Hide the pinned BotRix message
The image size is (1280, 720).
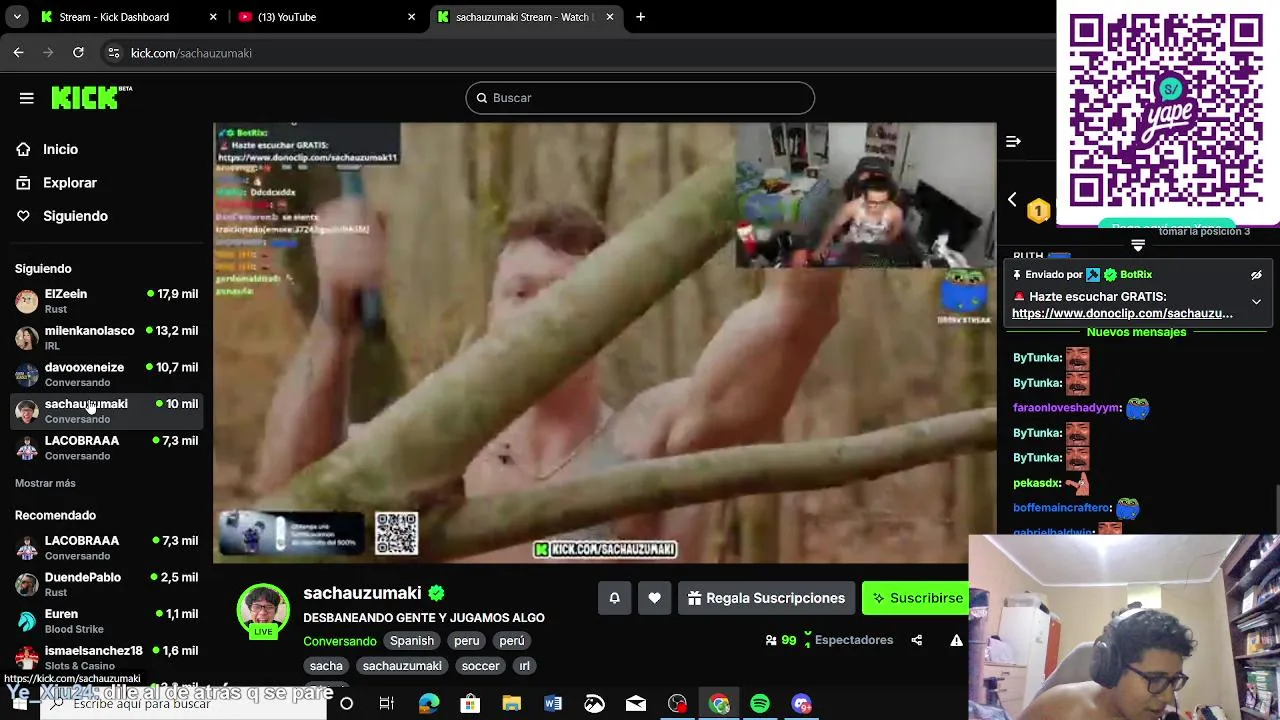(1257, 275)
